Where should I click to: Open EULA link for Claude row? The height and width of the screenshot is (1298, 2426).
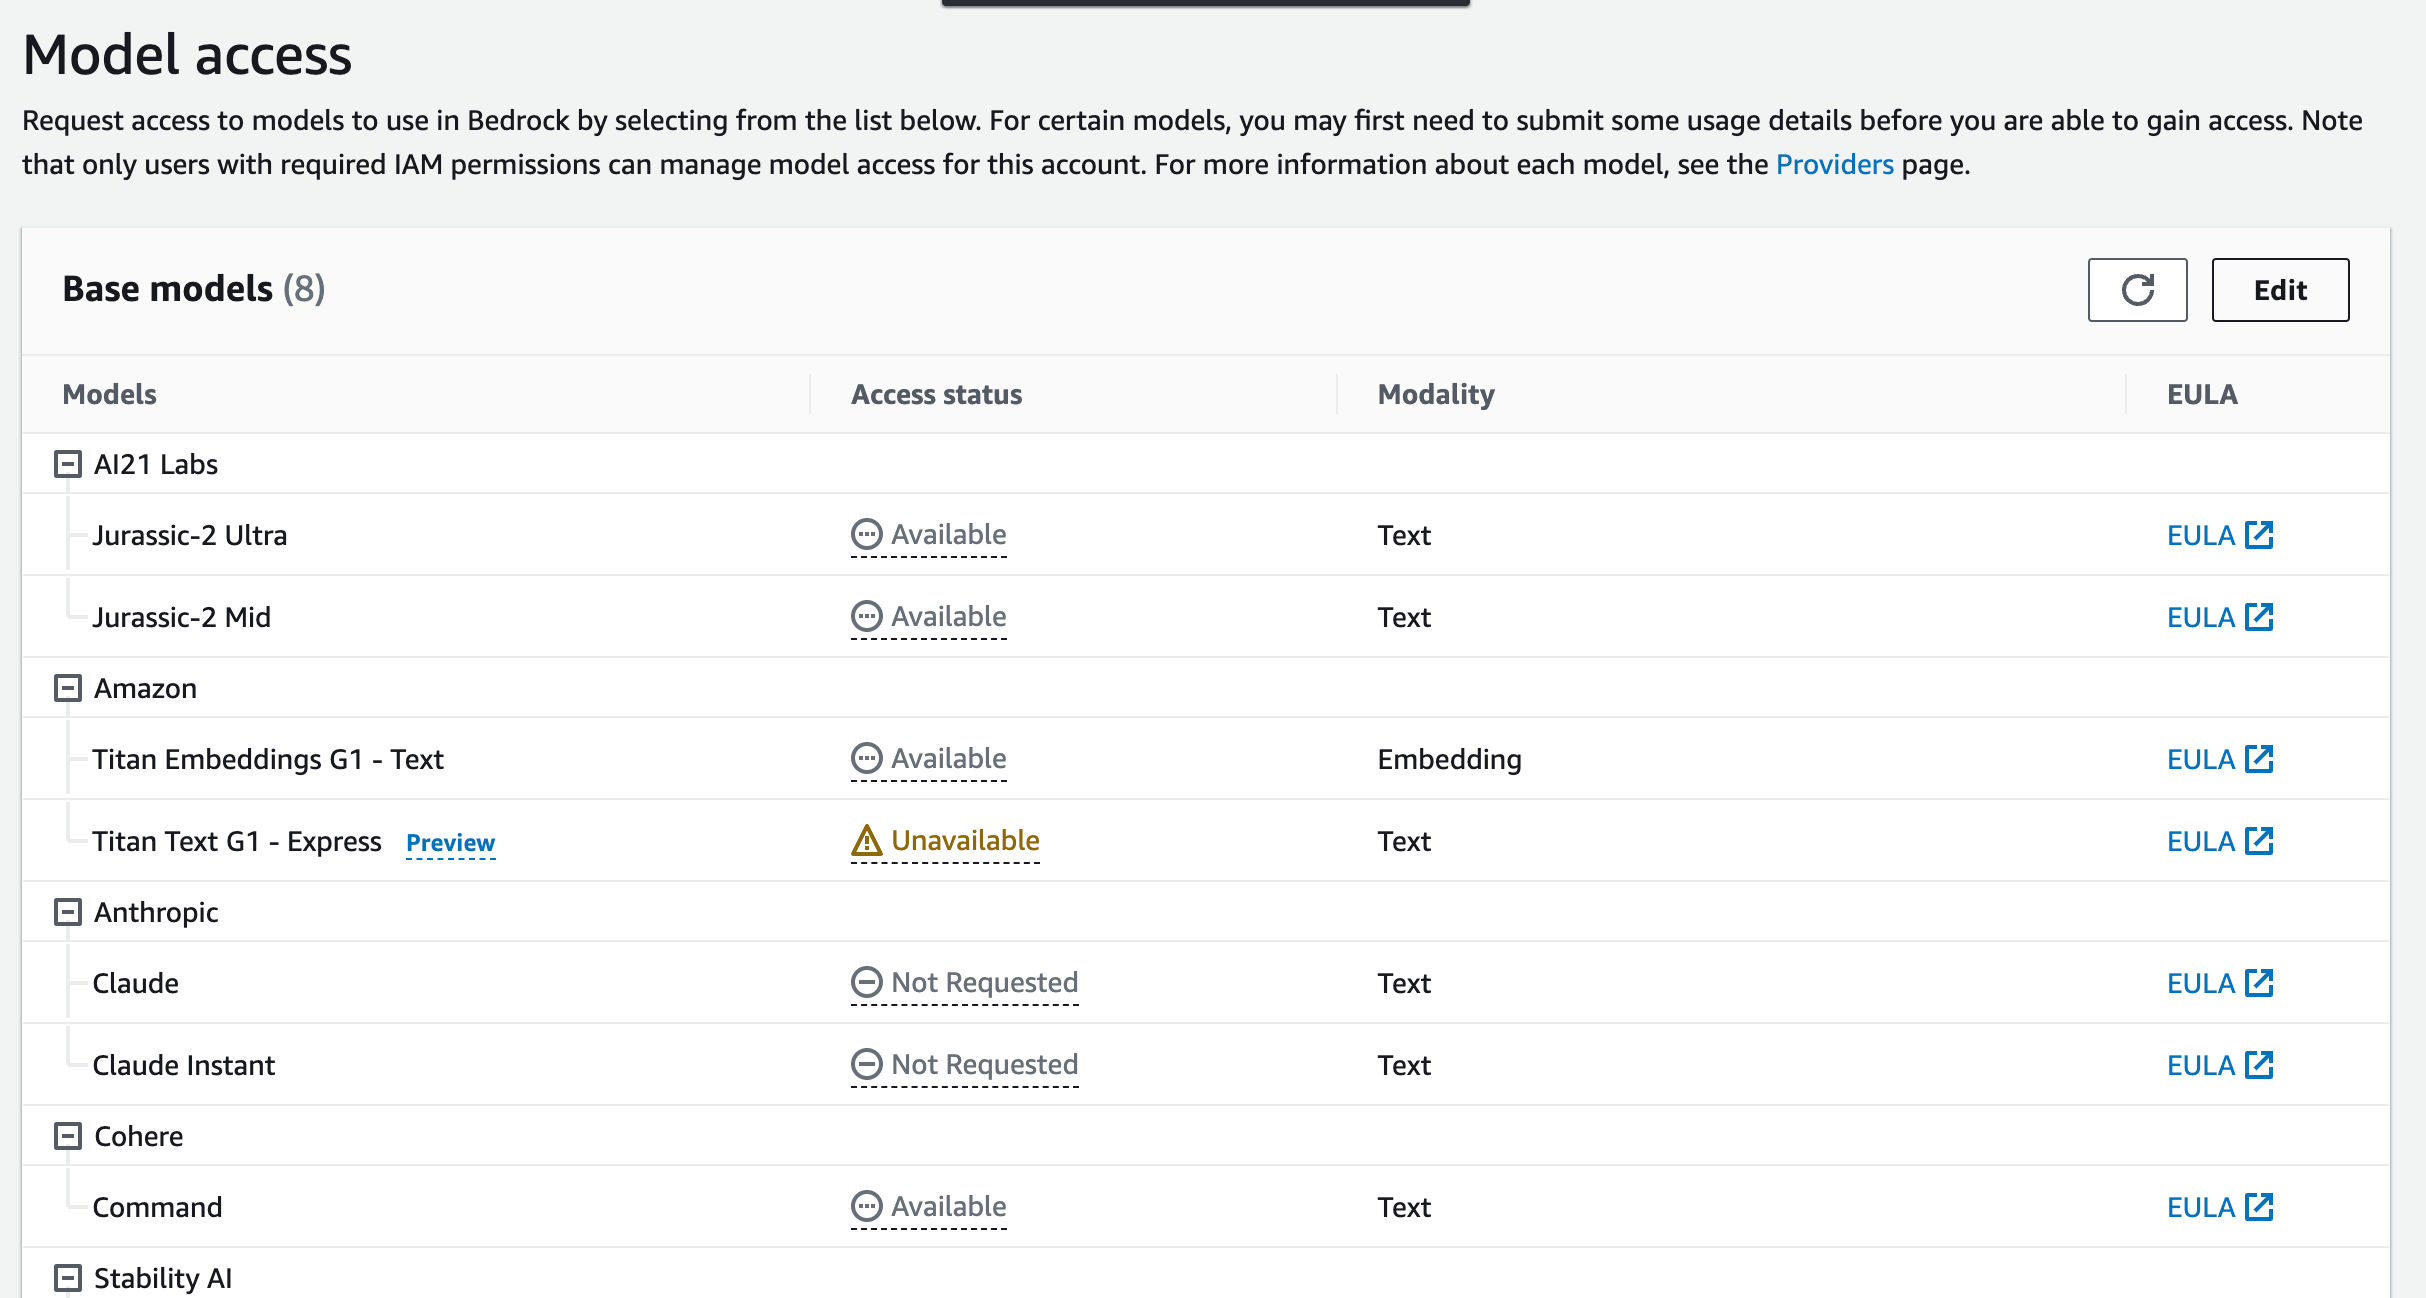pyautogui.click(x=2220, y=983)
